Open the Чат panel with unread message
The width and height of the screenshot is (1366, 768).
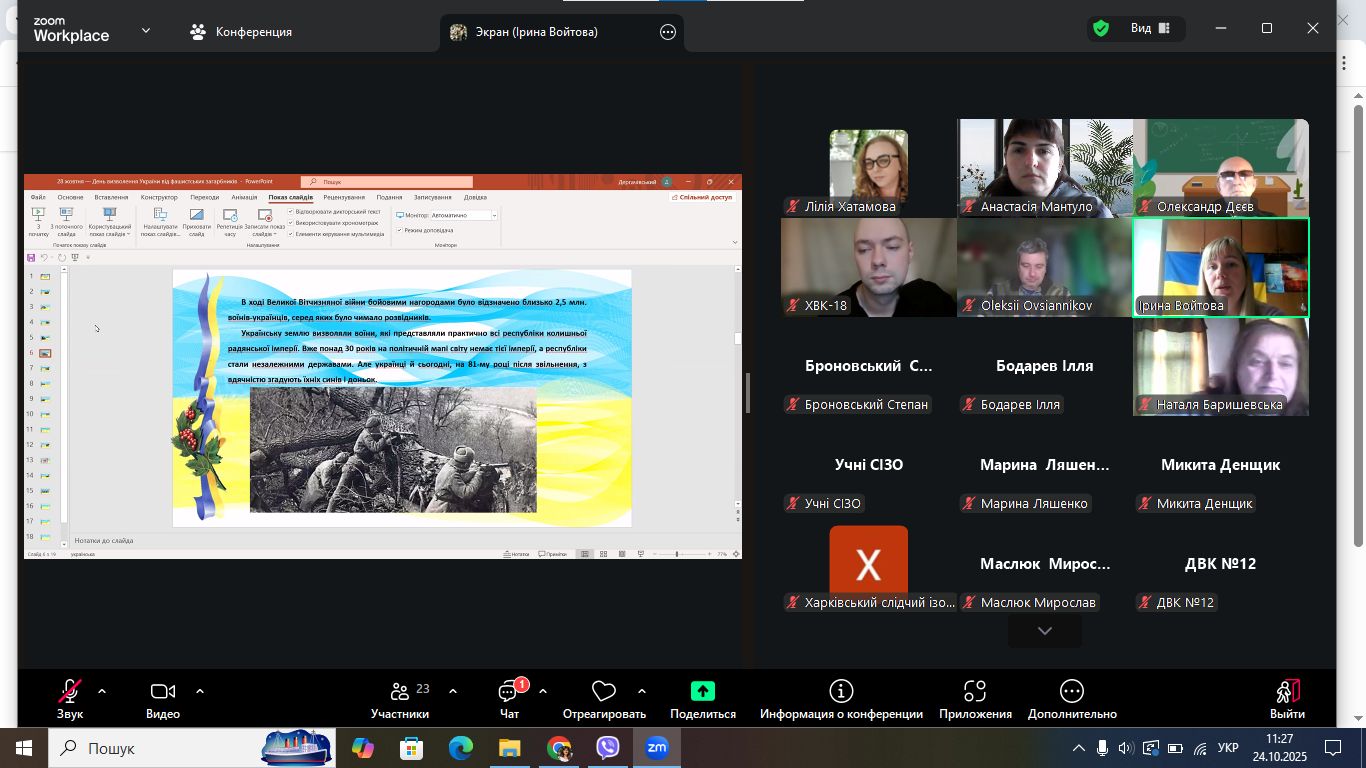pyautogui.click(x=509, y=692)
